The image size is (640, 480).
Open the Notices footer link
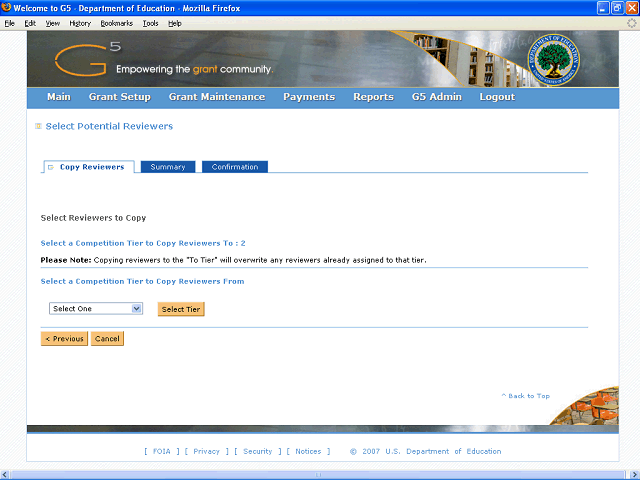tap(308, 451)
